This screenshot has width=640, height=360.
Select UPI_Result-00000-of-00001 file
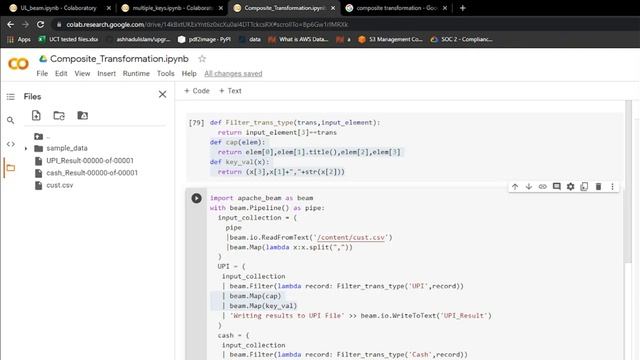pos(90,160)
